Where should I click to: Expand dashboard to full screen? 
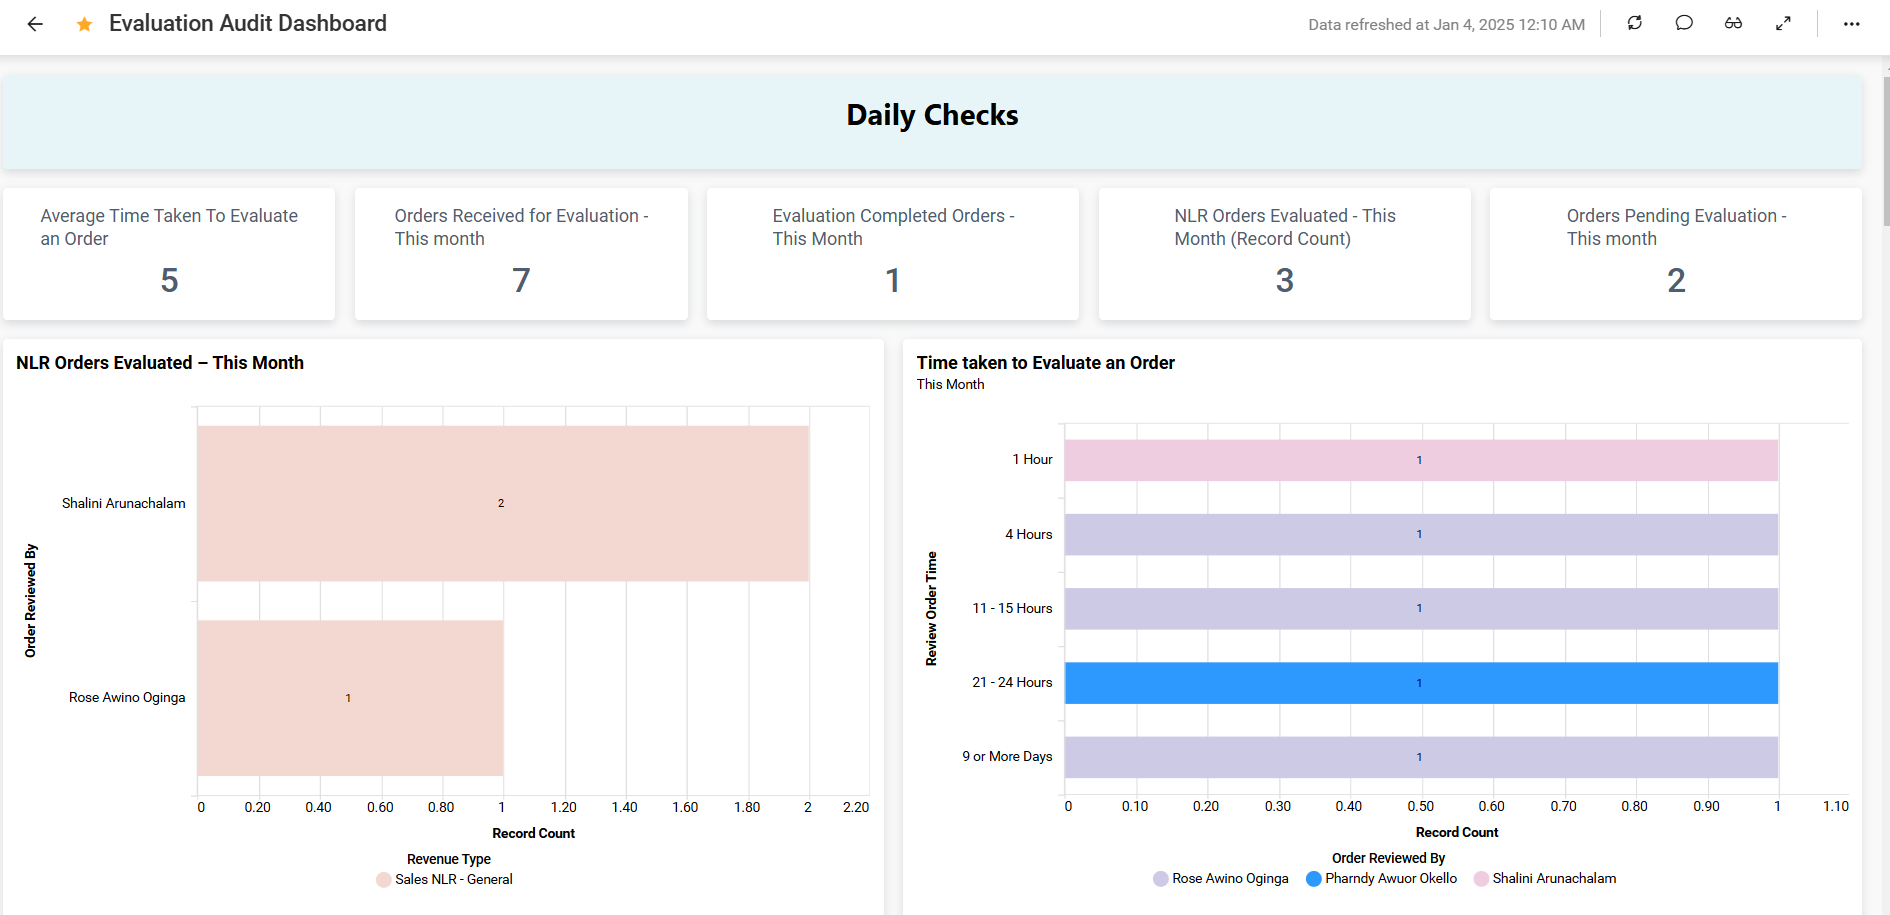click(x=1783, y=23)
